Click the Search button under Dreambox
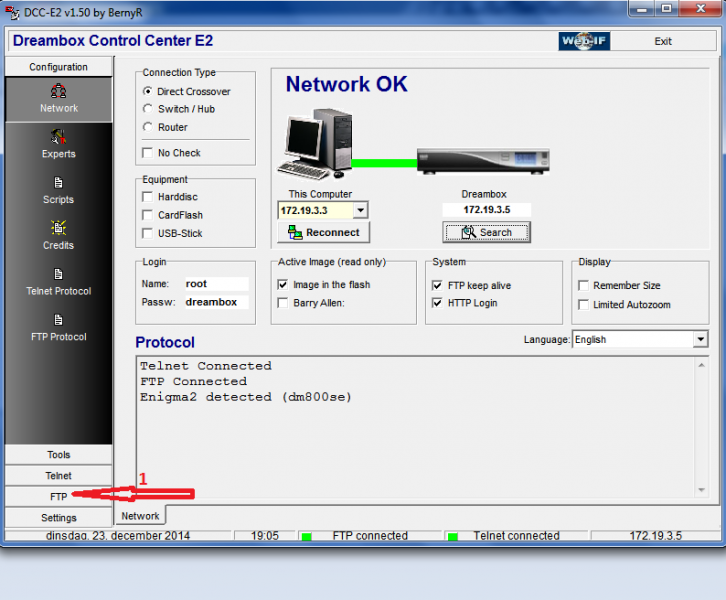 pyautogui.click(x=486, y=232)
